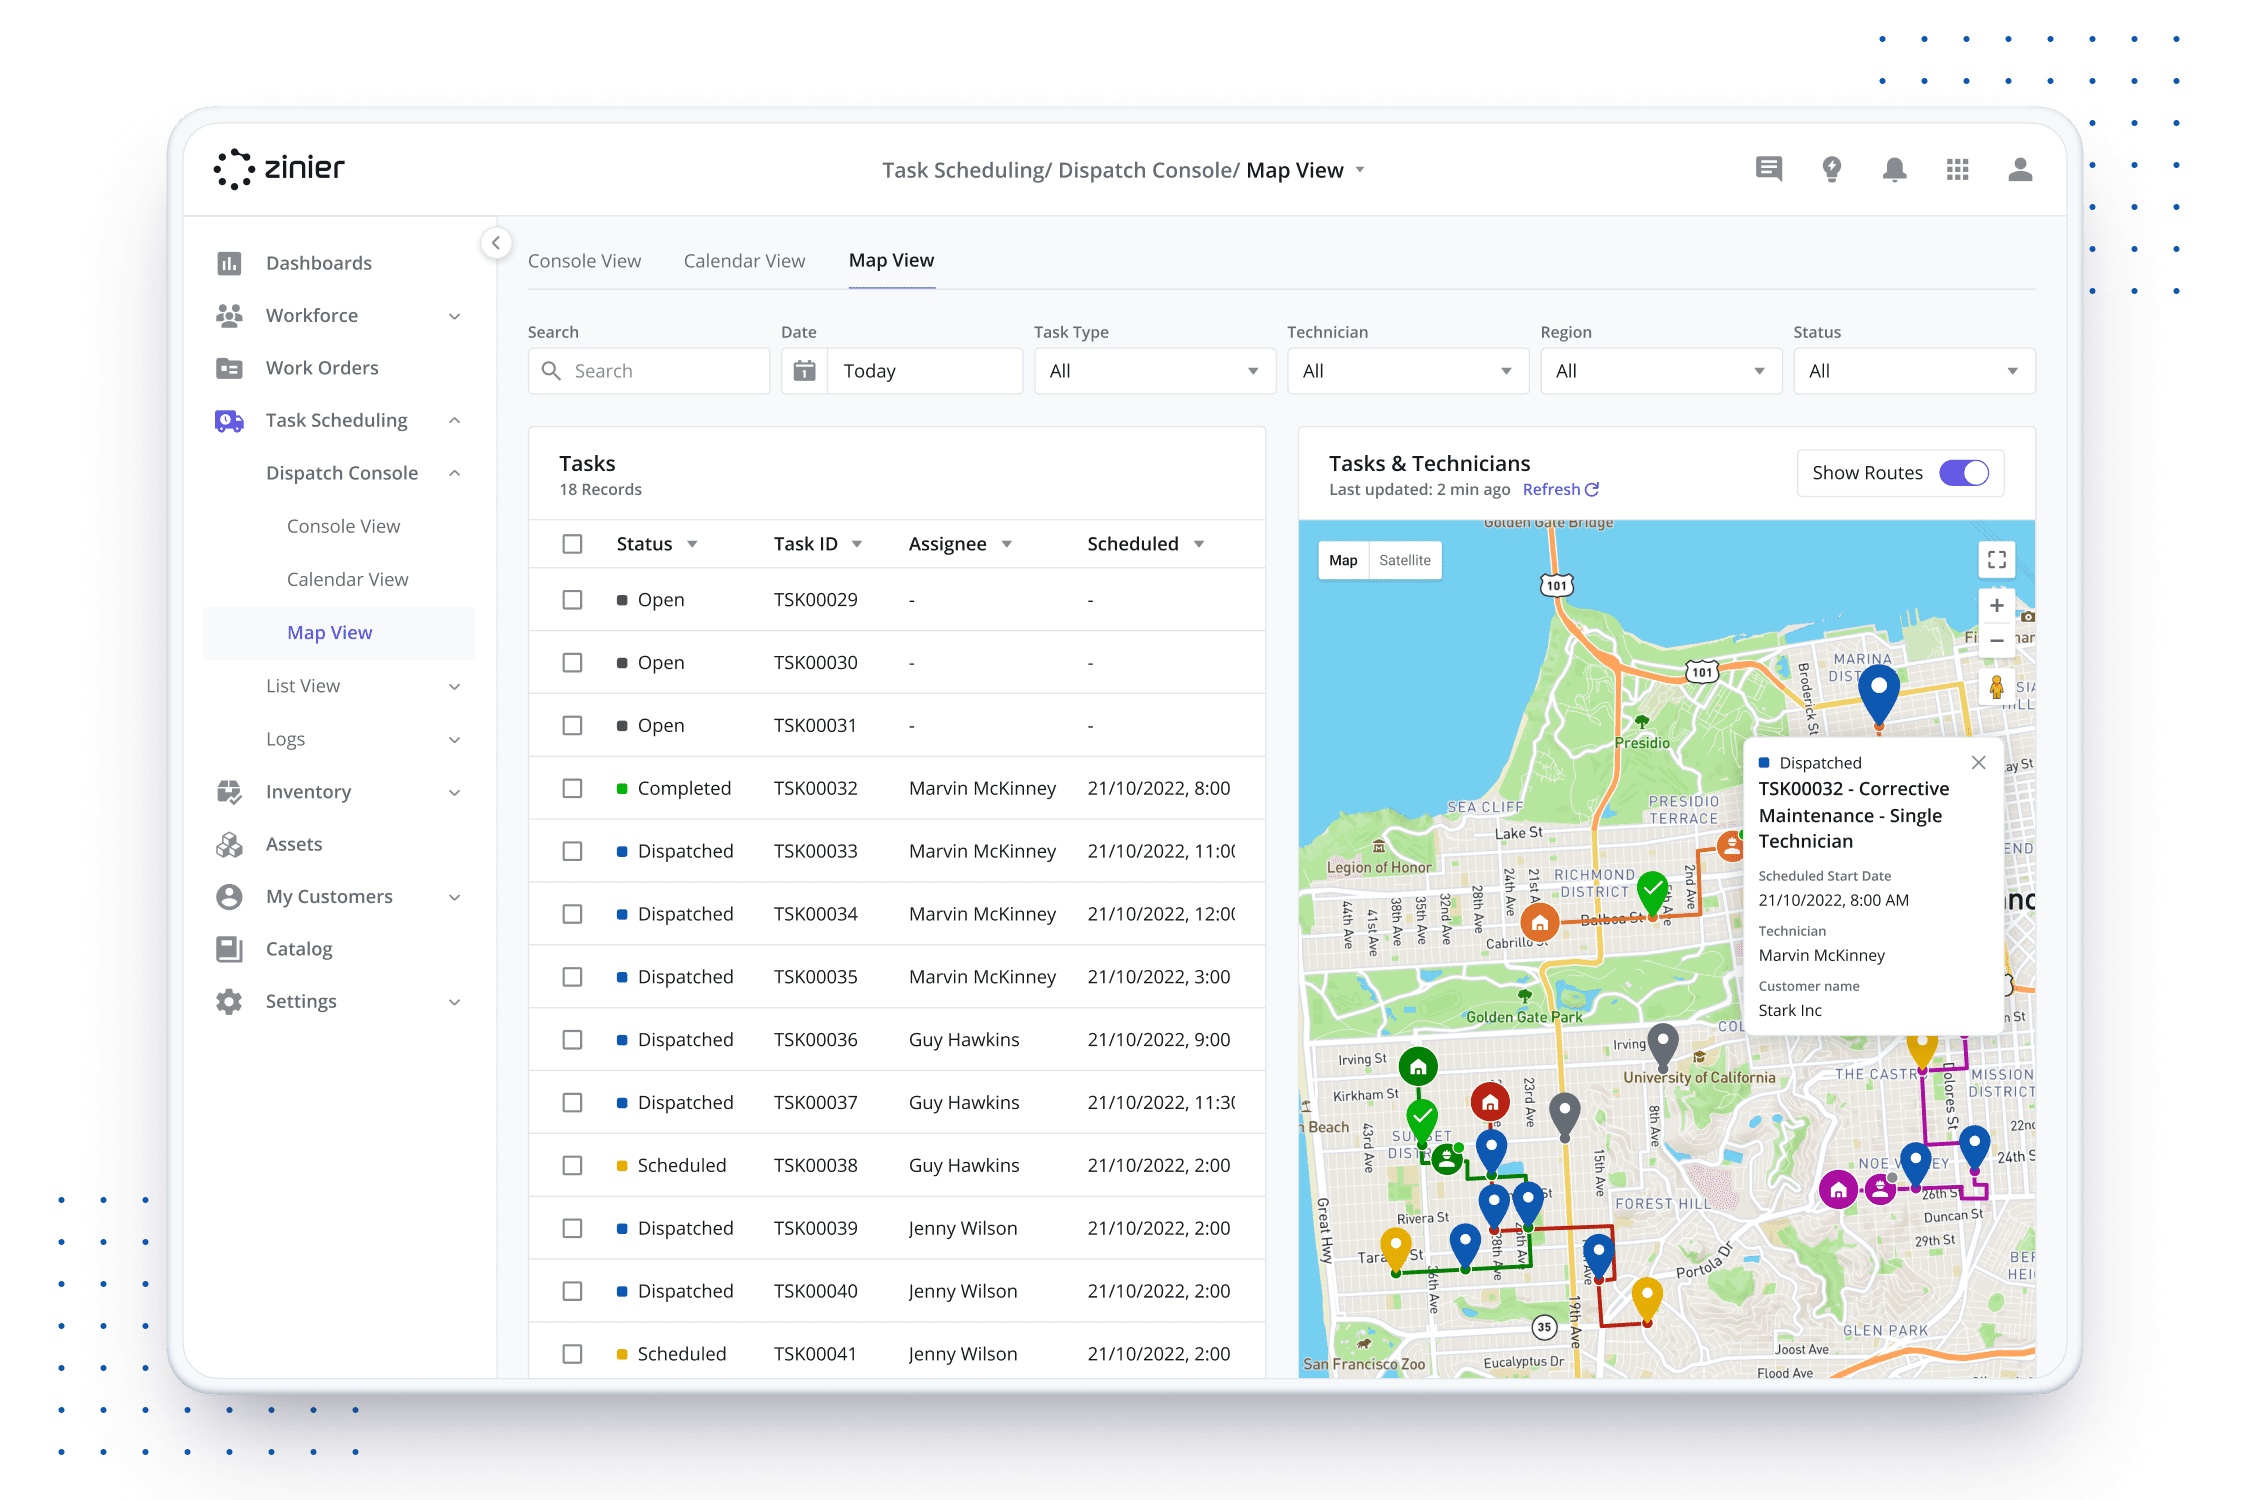The width and height of the screenshot is (2251, 1500).
Task: Switch map to Satellite view
Action: pos(1404,560)
